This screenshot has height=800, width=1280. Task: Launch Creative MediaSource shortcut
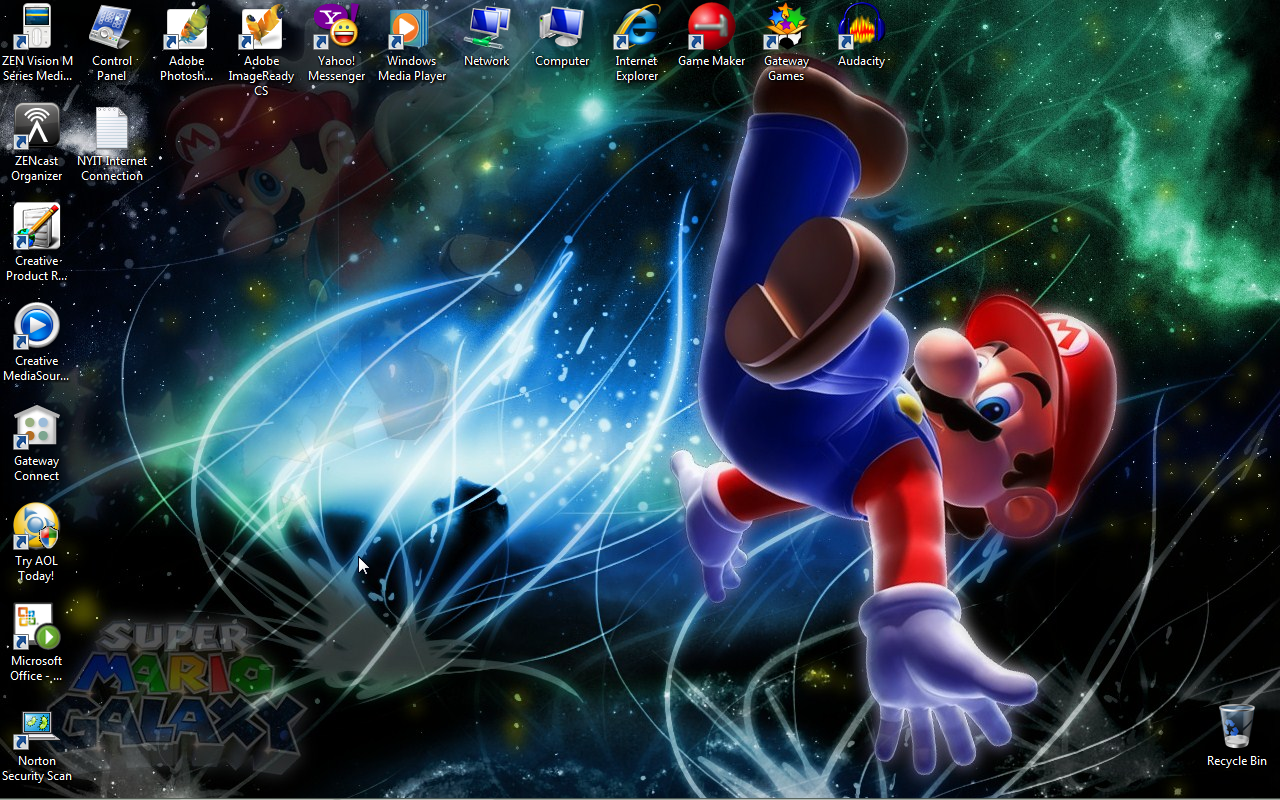pyautogui.click(x=37, y=327)
